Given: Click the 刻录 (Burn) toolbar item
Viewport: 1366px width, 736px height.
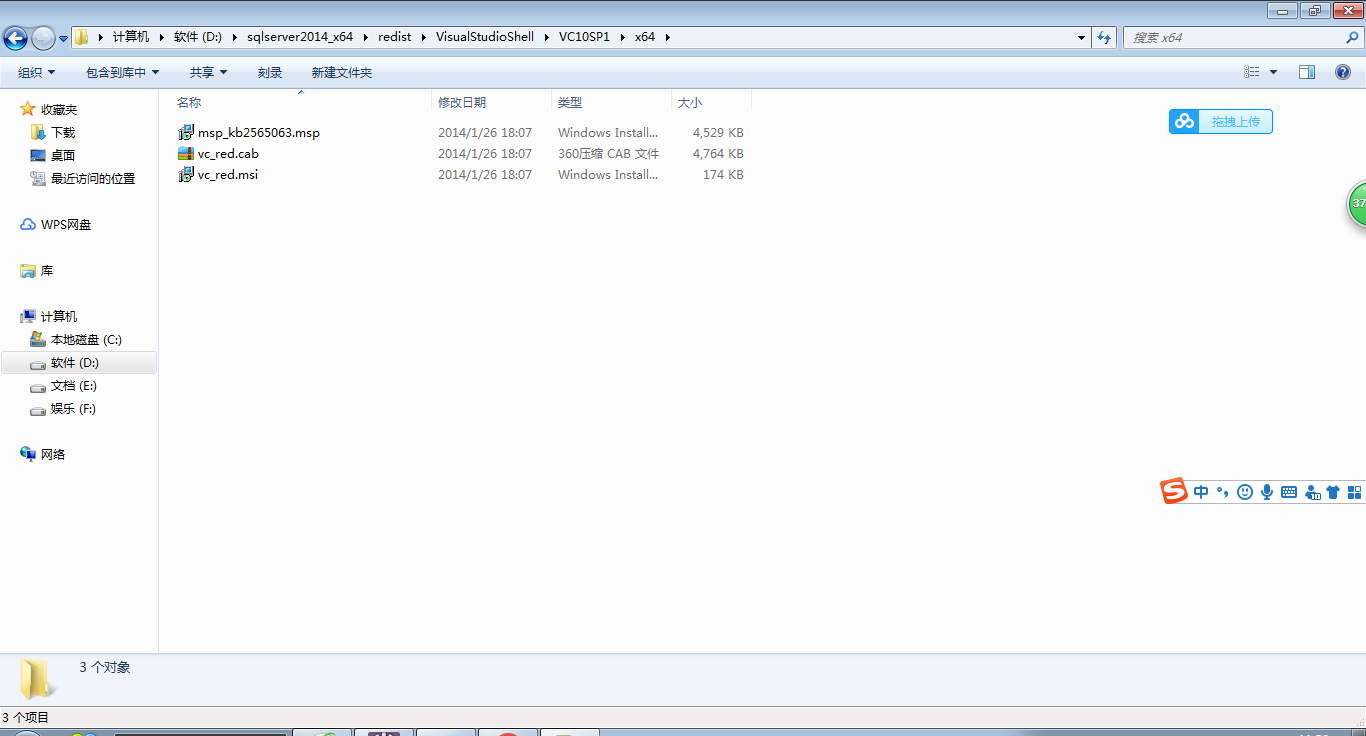Looking at the screenshot, I should 269,71.
